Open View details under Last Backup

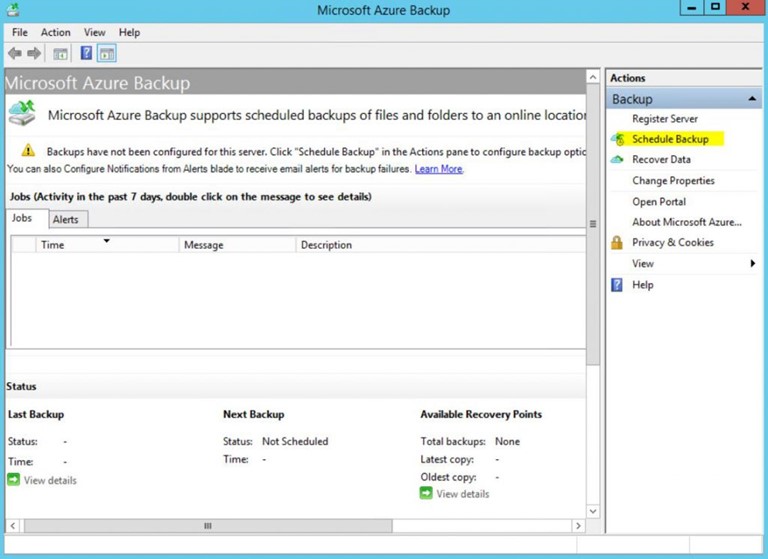50,480
